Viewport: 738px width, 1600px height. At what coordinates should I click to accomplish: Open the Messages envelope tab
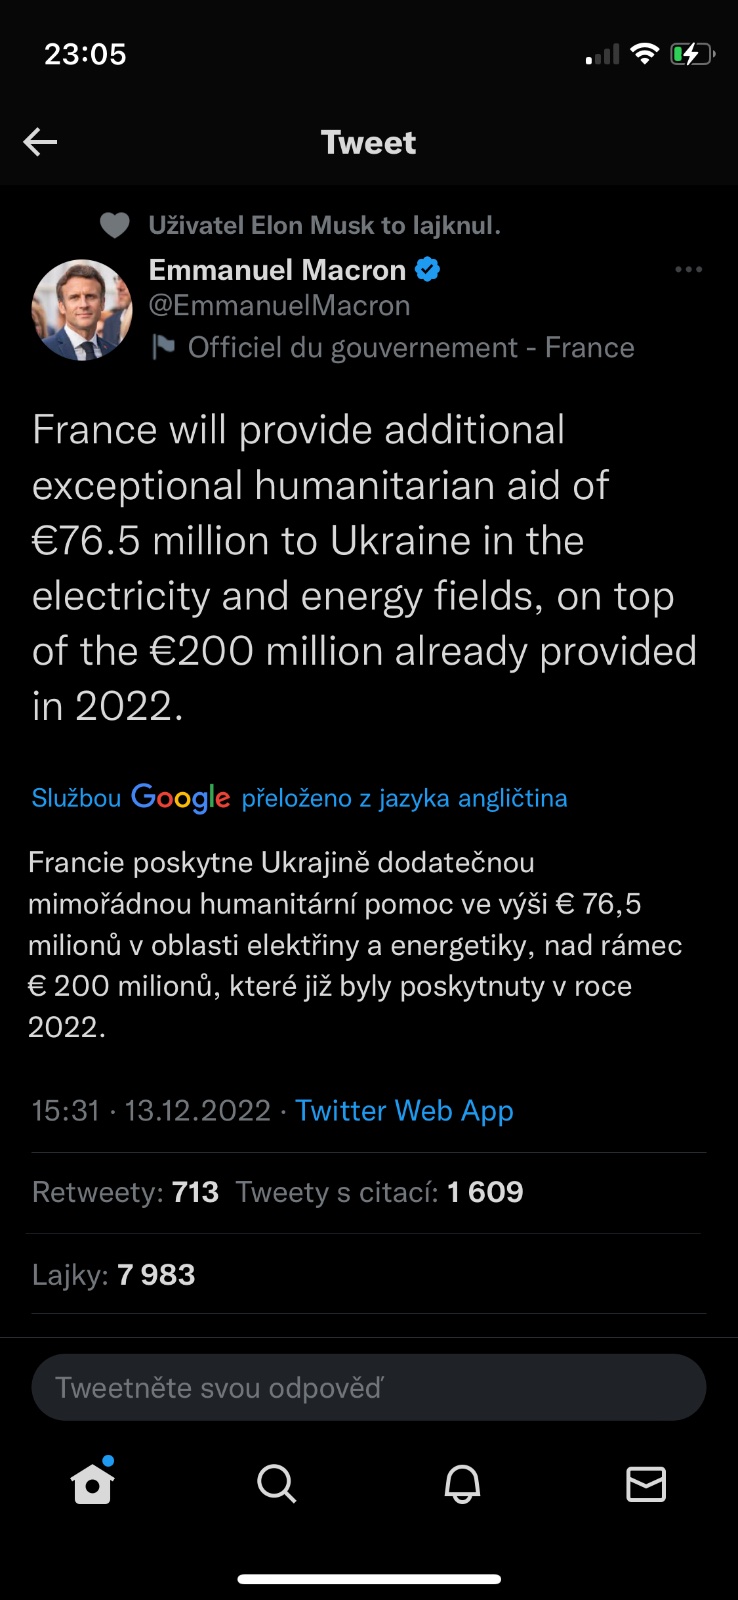646,1484
